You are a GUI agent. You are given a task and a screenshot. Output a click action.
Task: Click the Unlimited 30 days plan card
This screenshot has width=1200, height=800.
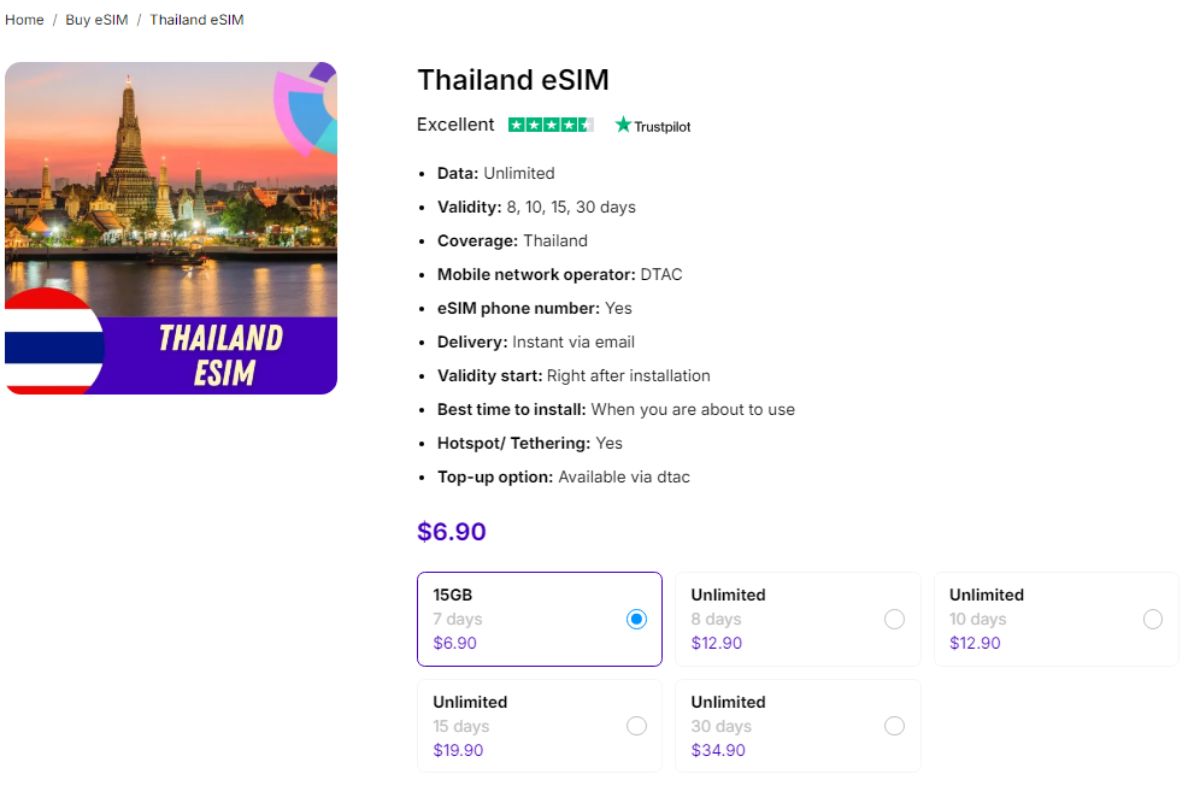797,726
